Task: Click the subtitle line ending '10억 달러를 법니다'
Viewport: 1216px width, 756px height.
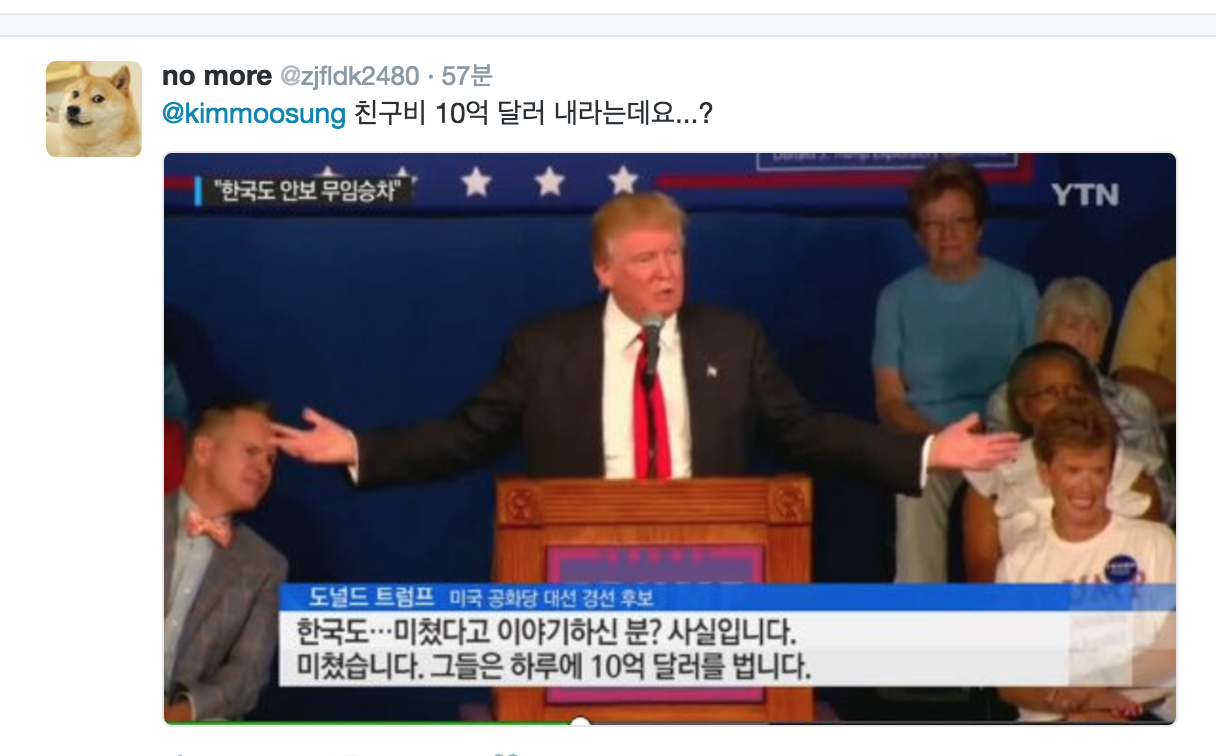Action: (553, 665)
